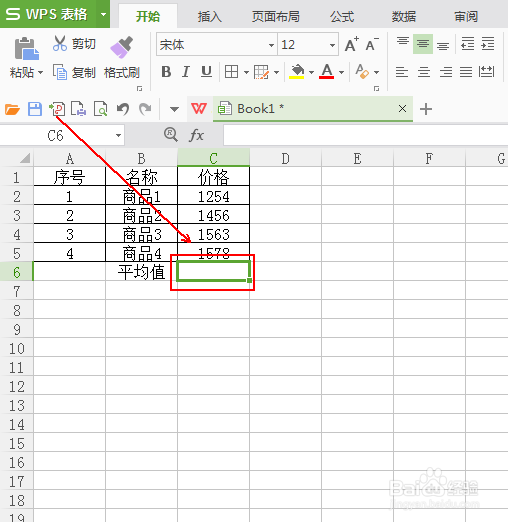
Task: Select column D header
Action: pos(285,158)
